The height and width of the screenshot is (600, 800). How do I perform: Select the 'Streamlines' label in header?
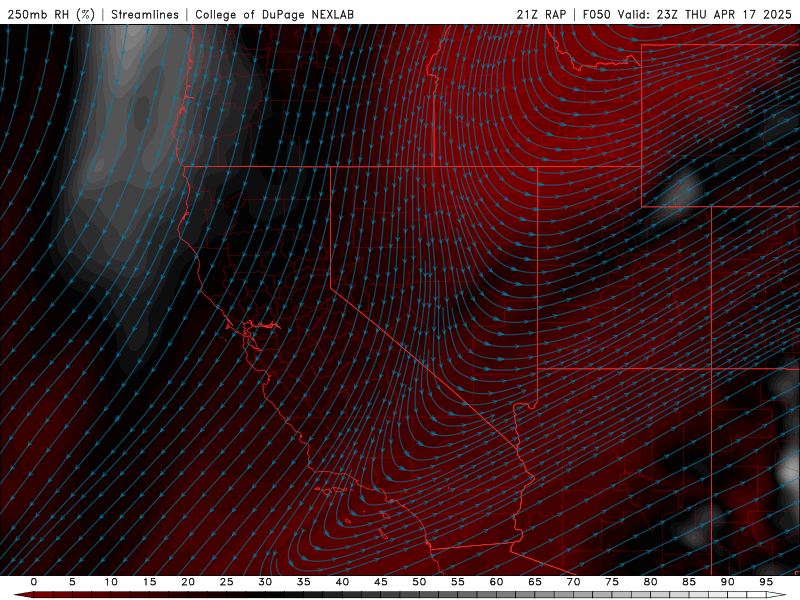pyautogui.click(x=145, y=14)
